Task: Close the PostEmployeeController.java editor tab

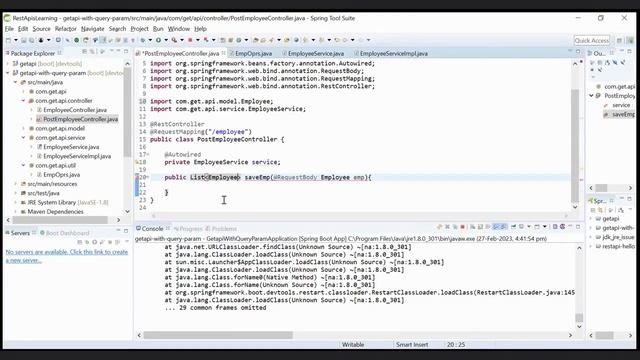Action: pos(224,53)
